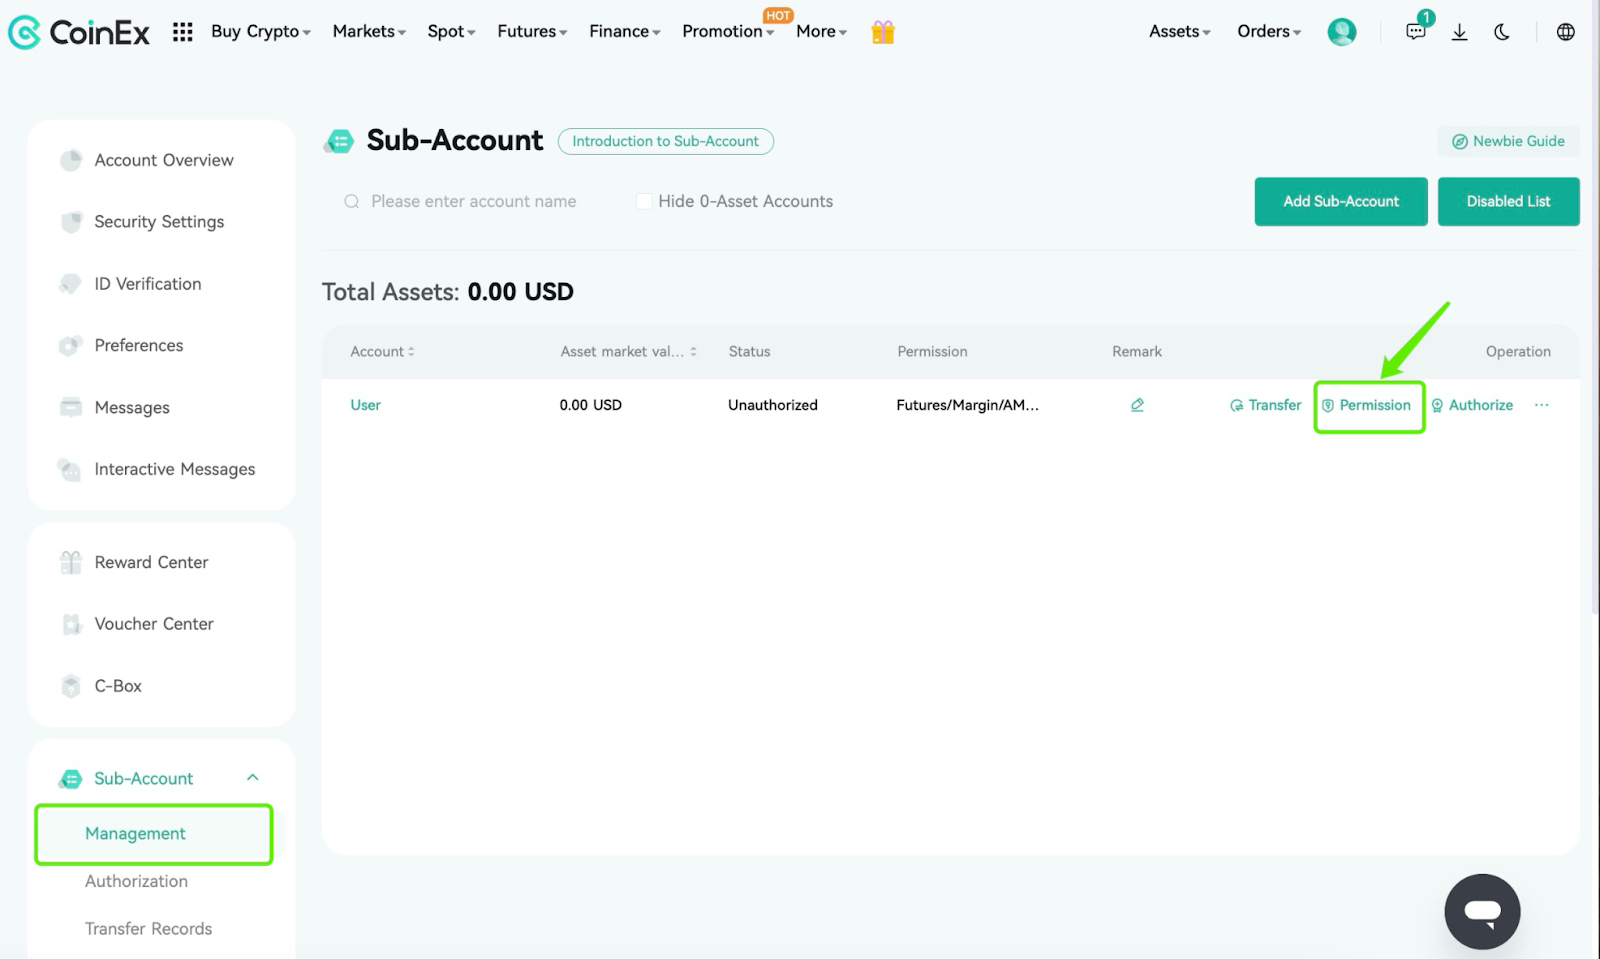Open the messages chat notification icon
Image resolution: width=1600 pixels, height=959 pixels.
click(x=1417, y=30)
